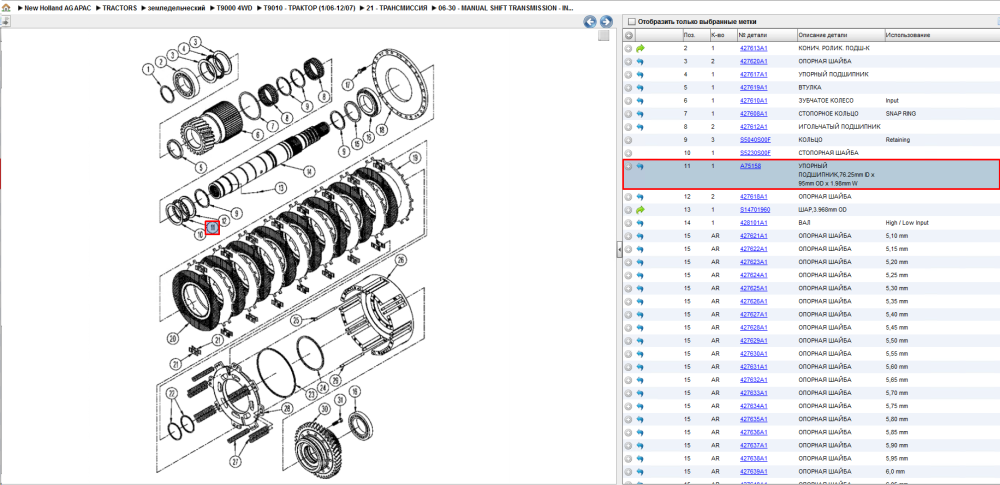
Task: Open part number link A75158
Action: pos(750,166)
